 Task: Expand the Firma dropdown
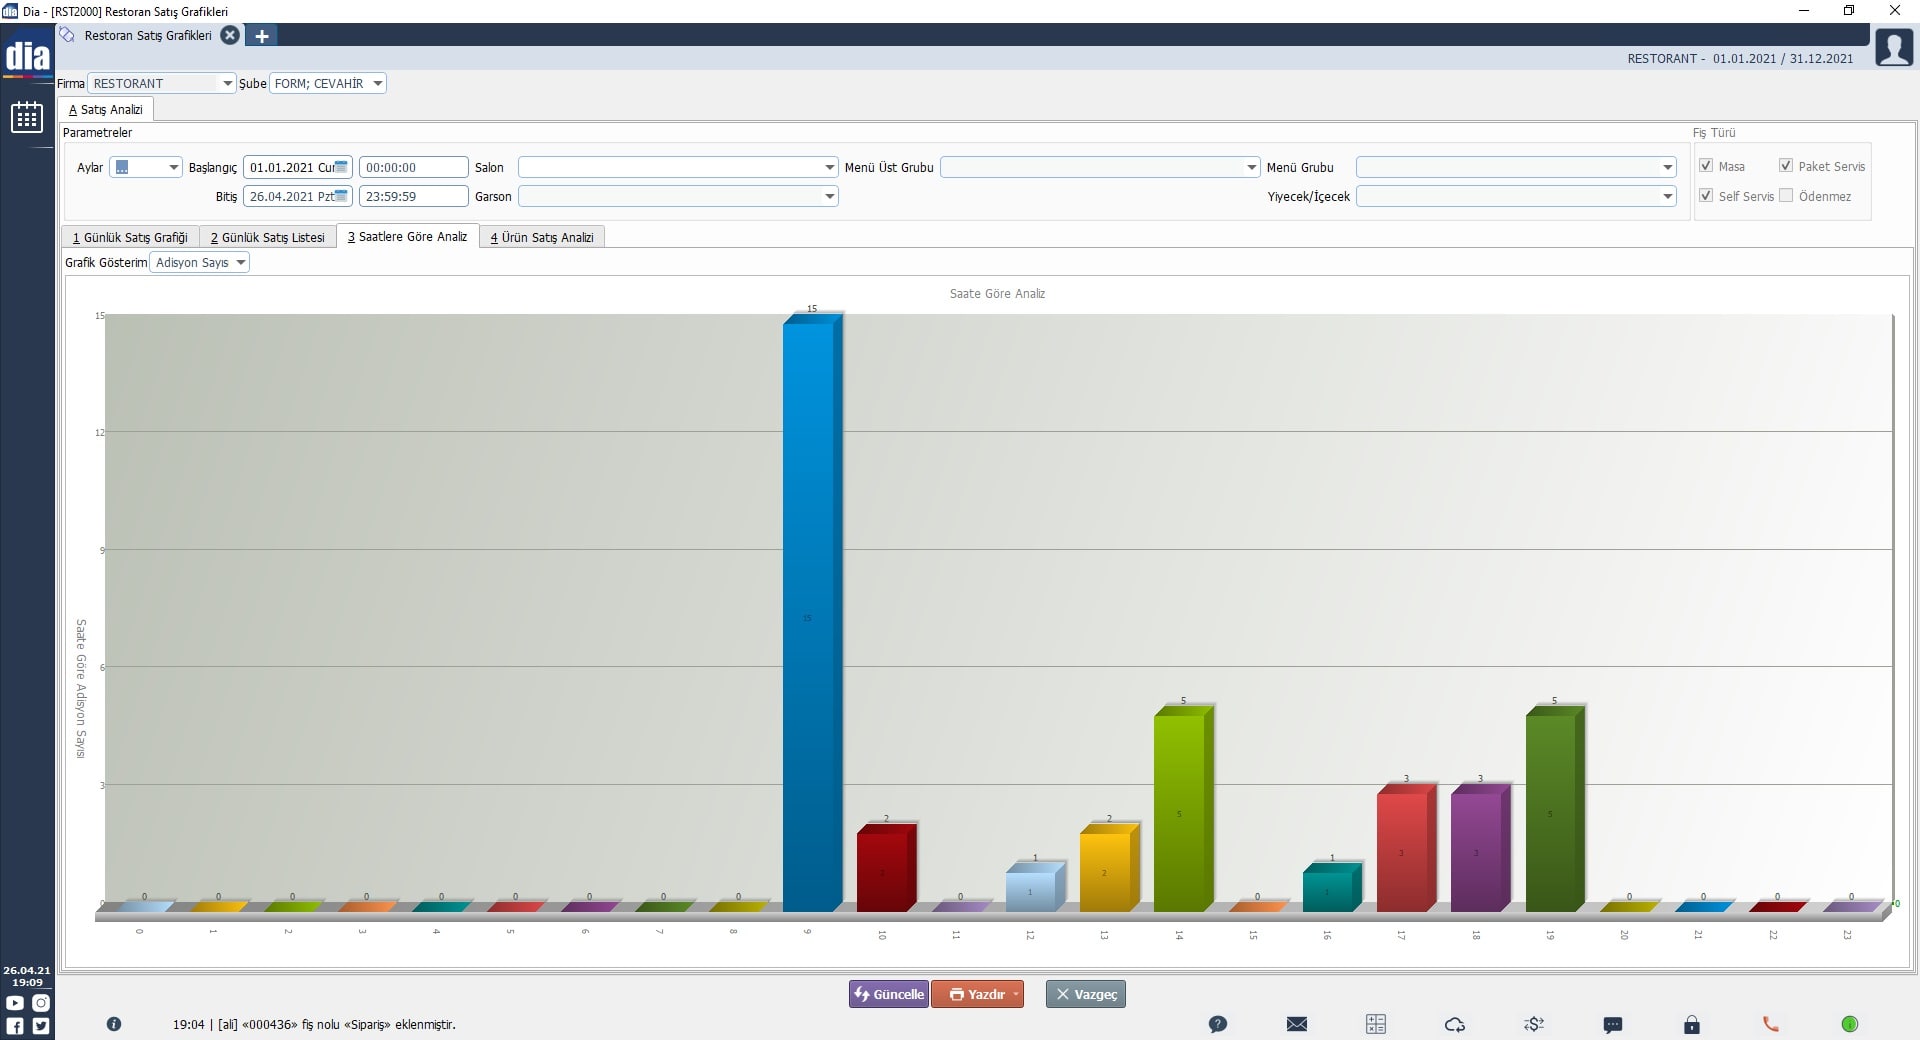[227, 84]
